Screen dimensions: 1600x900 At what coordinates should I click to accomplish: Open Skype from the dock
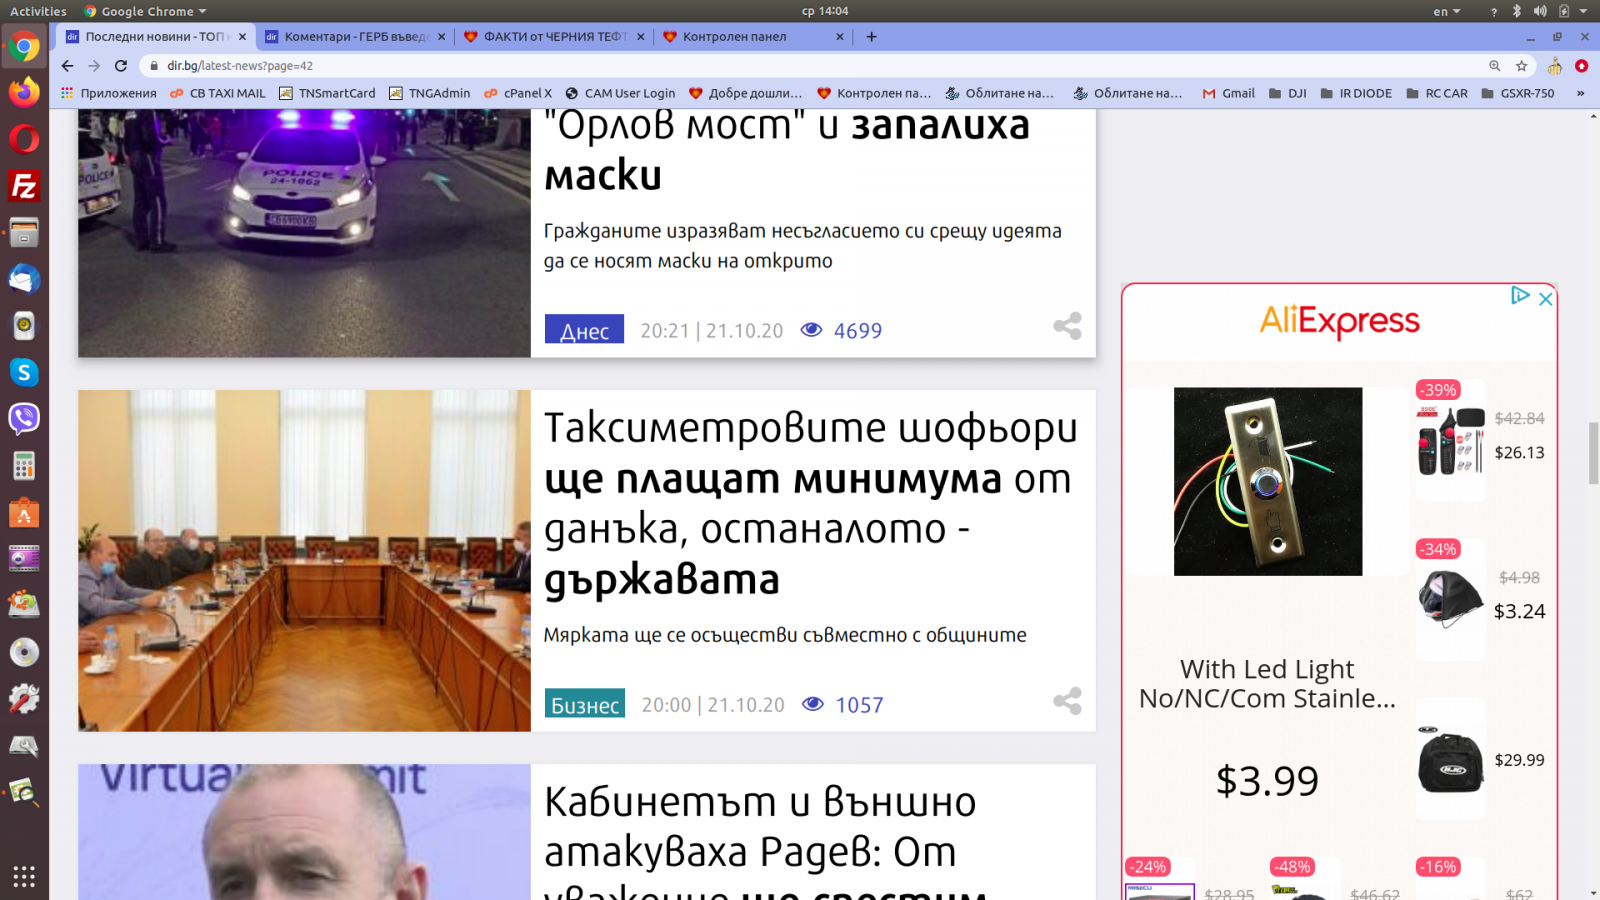pos(24,372)
